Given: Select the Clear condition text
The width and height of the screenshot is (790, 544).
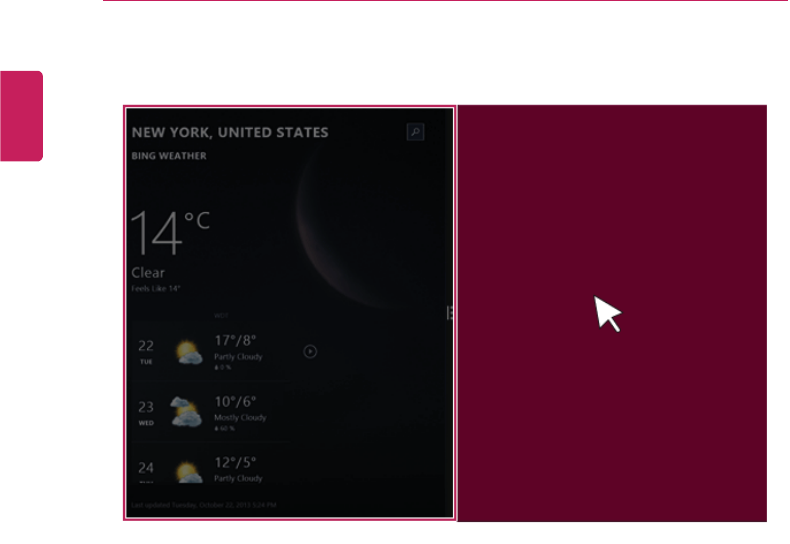Looking at the screenshot, I should pyautogui.click(x=148, y=273).
